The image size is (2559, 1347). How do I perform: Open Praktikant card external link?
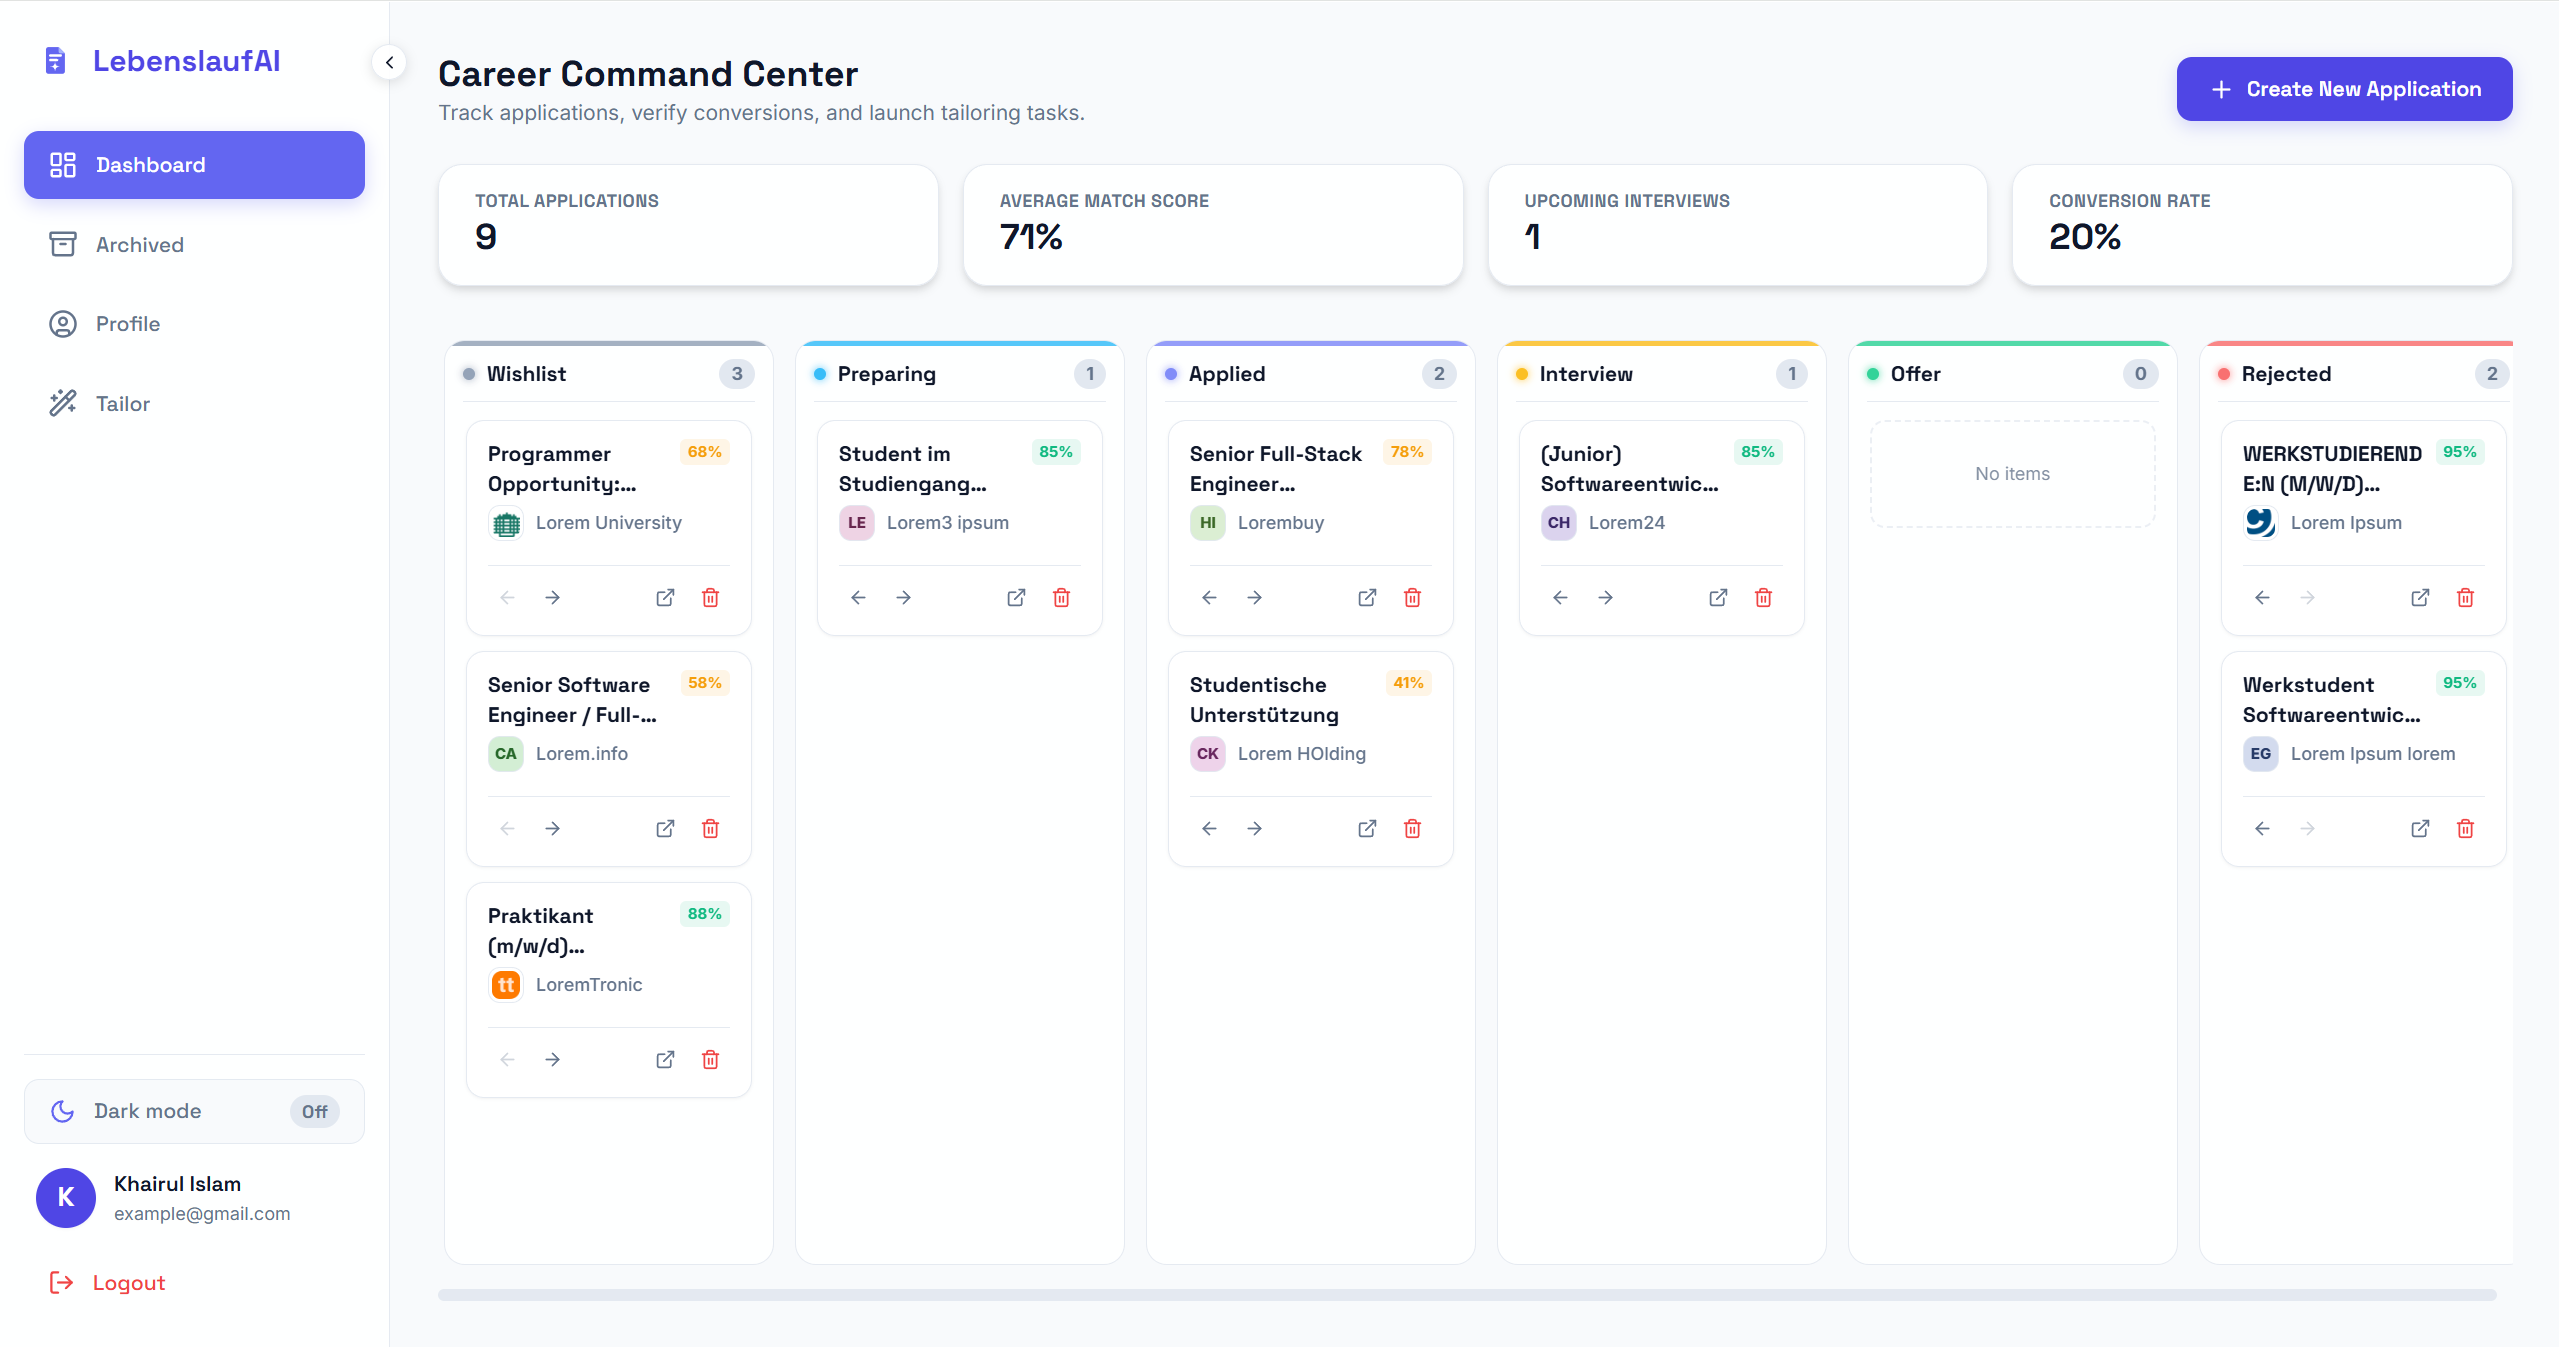665,1060
